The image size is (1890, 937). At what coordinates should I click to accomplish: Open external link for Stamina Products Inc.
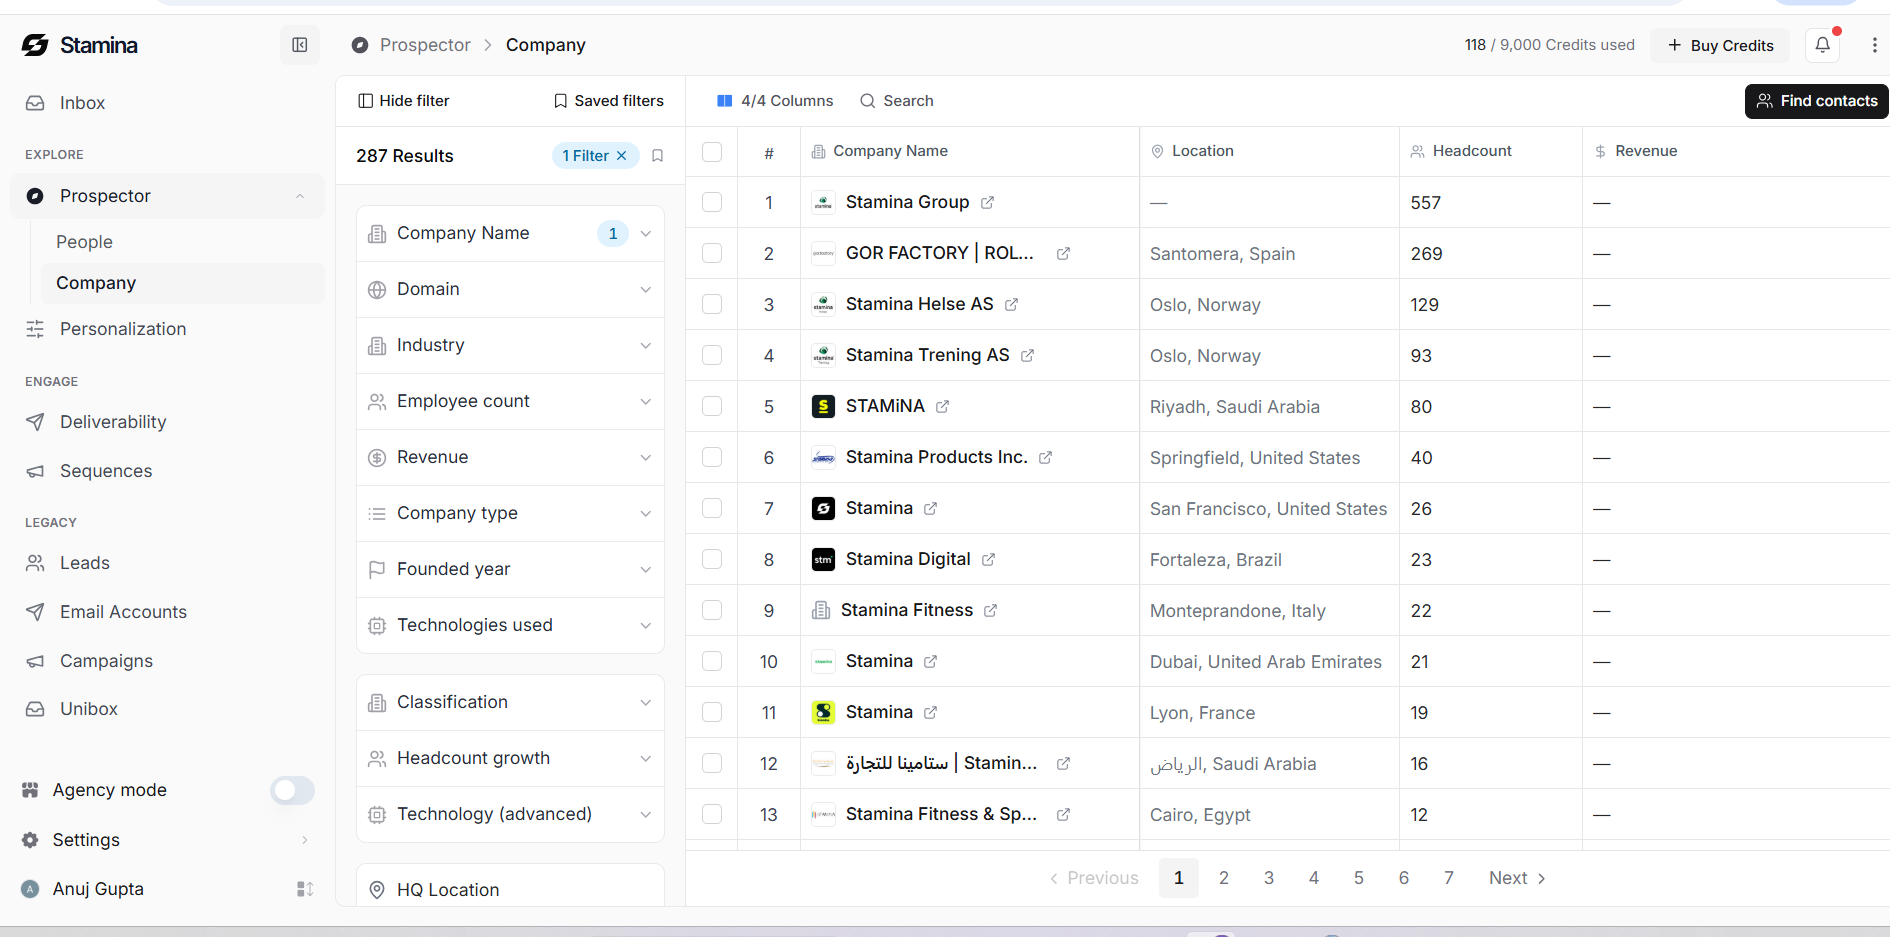(x=1045, y=458)
